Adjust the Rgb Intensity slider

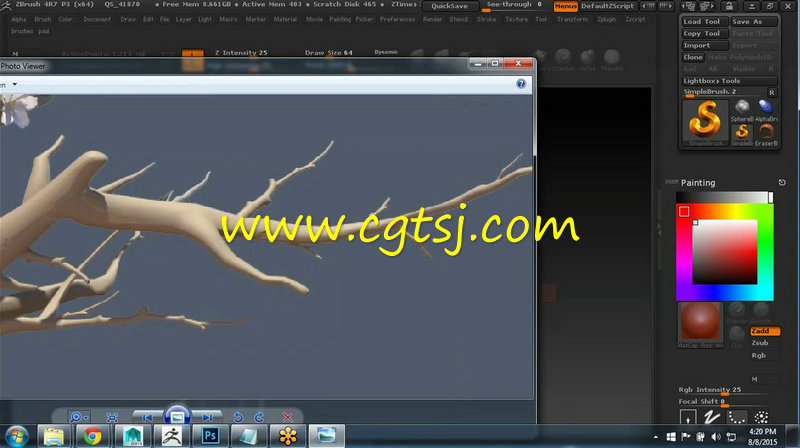(724, 390)
